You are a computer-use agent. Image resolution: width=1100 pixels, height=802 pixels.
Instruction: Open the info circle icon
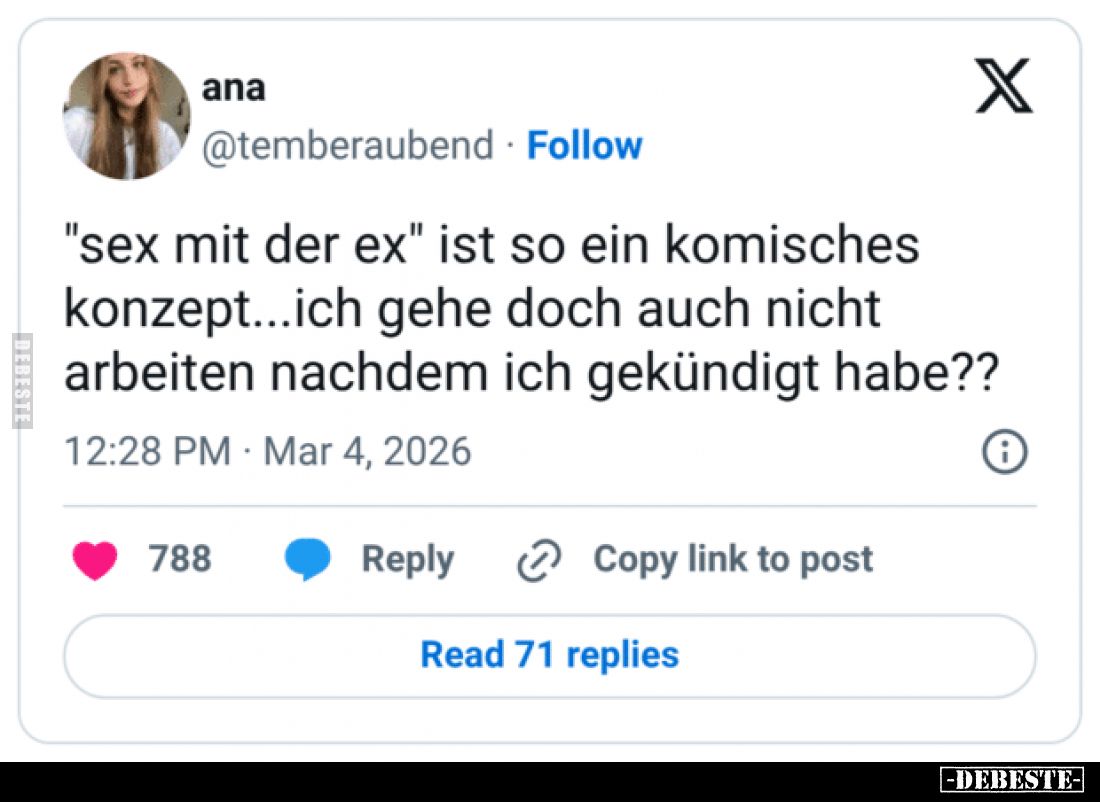coord(1005,453)
